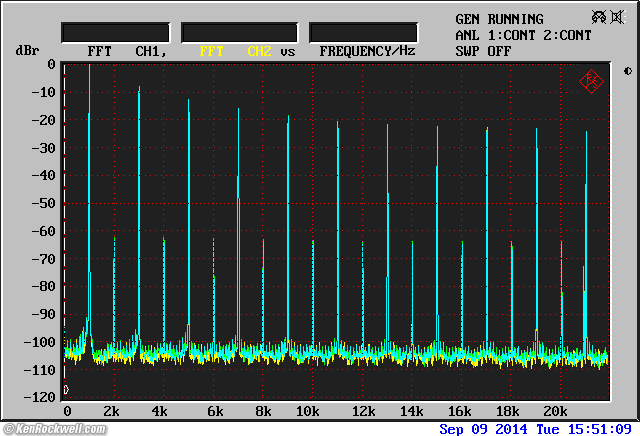This screenshot has height=436, width=640.
Task: Click the readout box above yellow FFT CH2
Action: click(239, 32)
